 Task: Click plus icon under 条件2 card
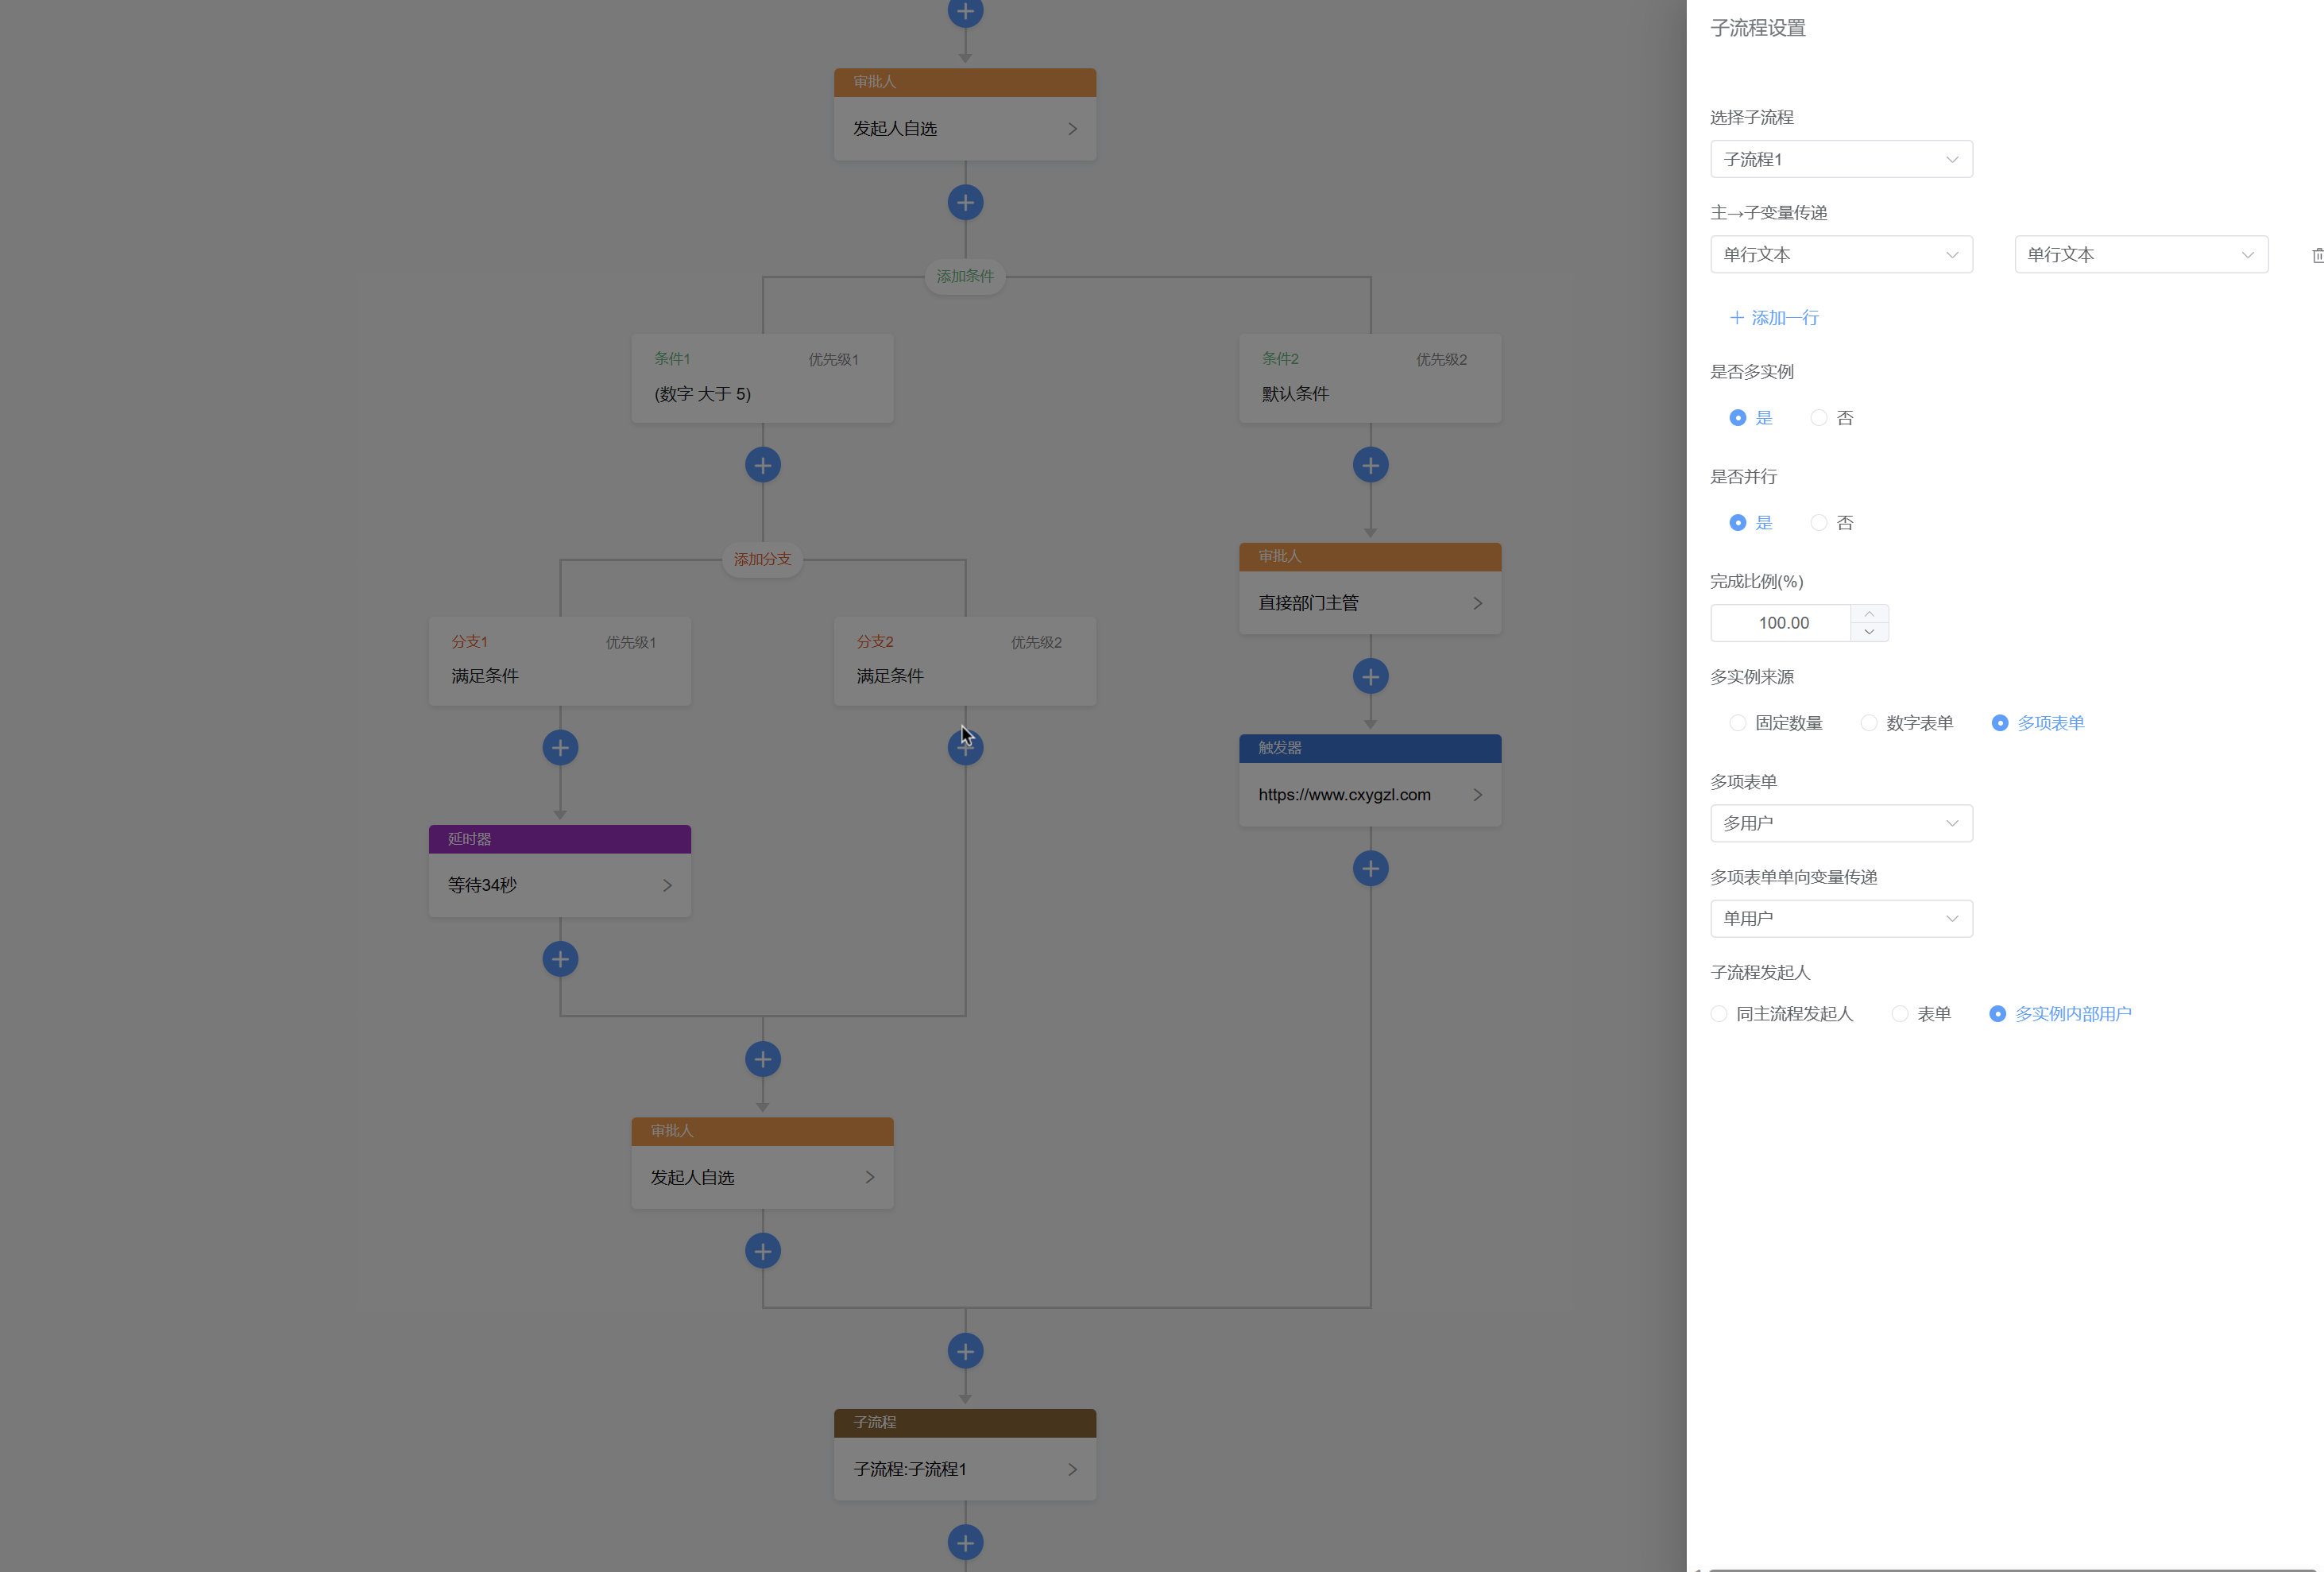(x=1370, y=465)
